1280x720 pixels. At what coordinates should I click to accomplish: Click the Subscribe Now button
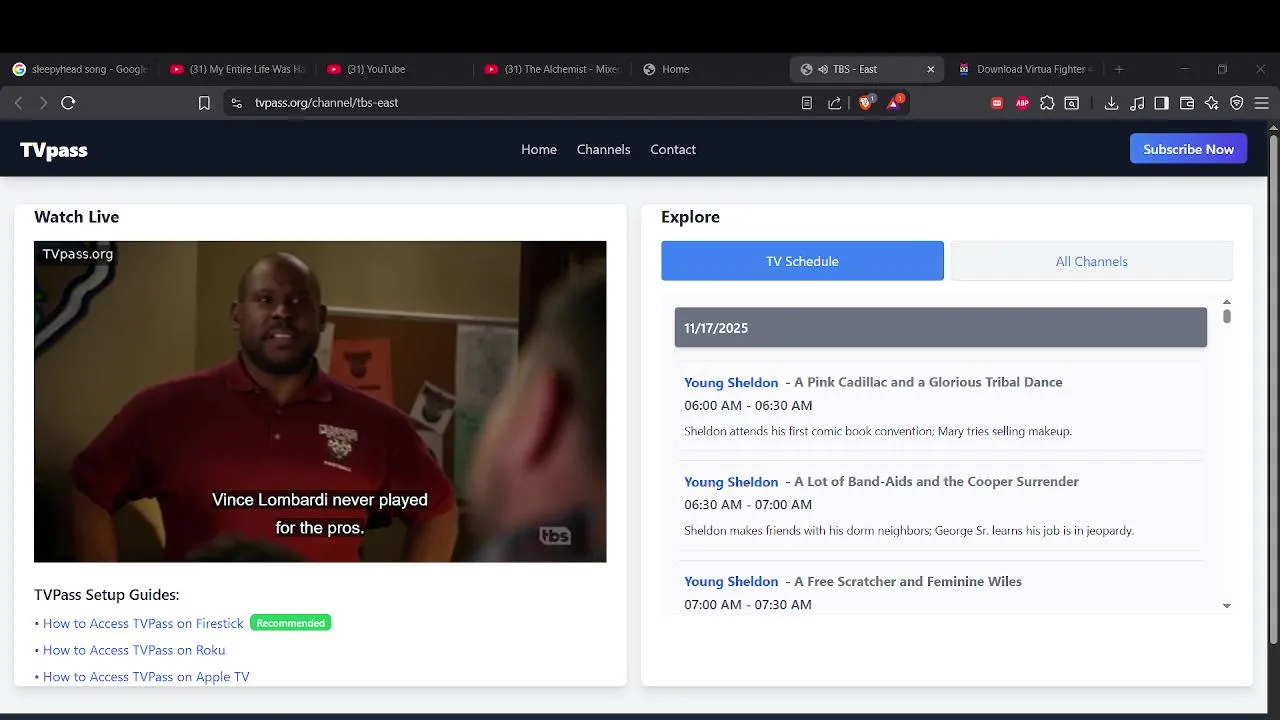1188,149
